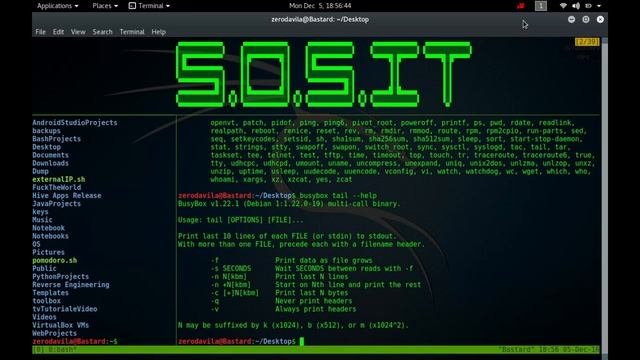Click the -n +N[kbm] option line
Screen dimensions: 640x360
click(x=316, y=284)
